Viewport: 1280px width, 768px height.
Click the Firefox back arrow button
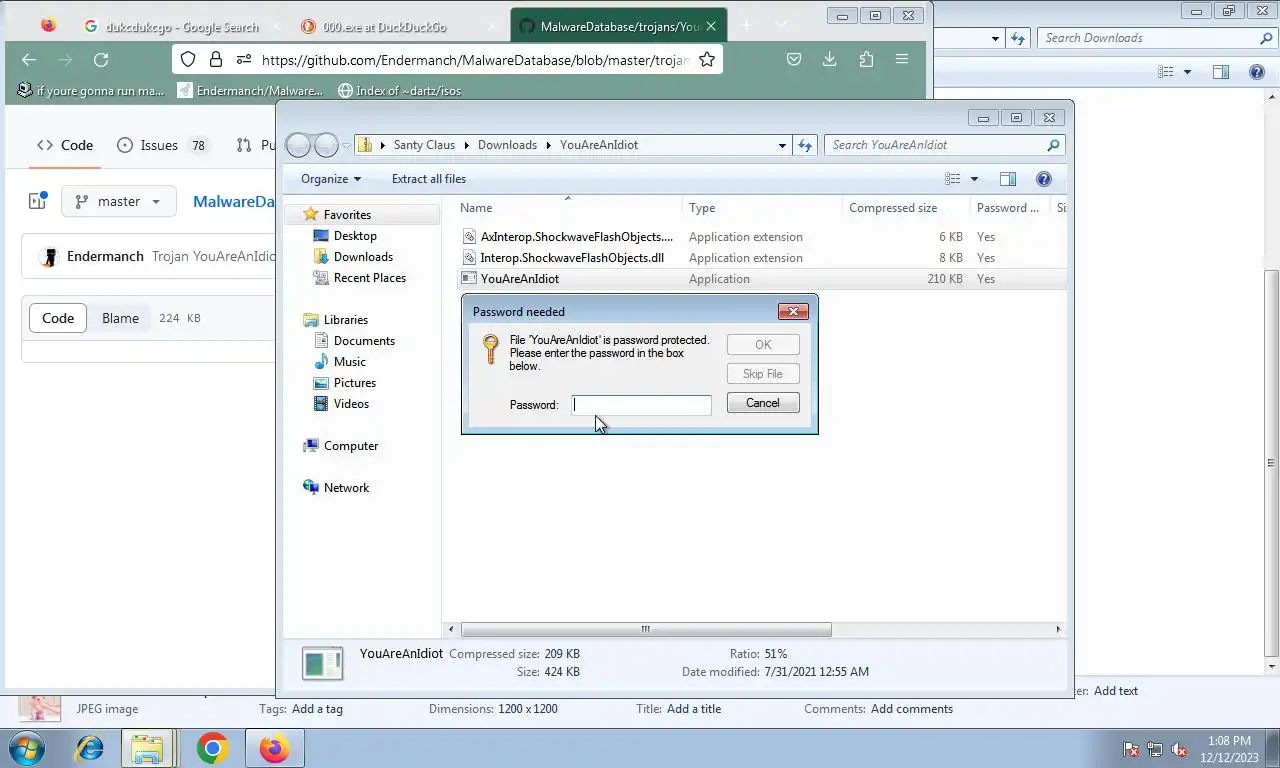(x=29, y=60)
